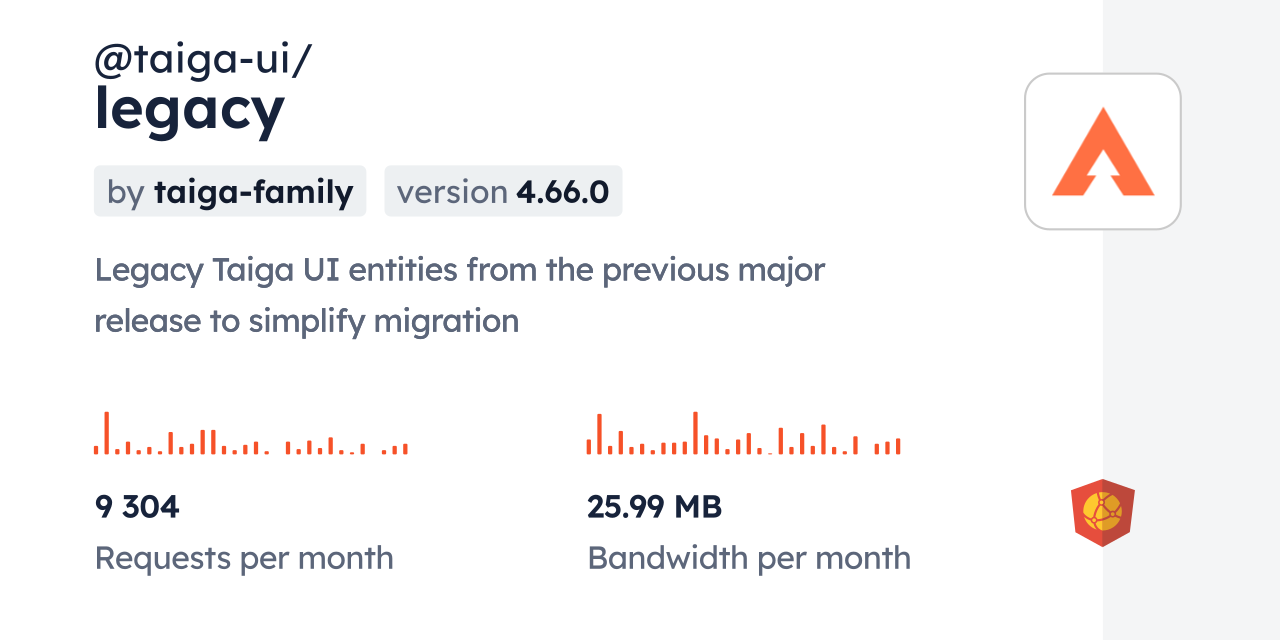The width and height of the screenshot is (1280, 640).
Task: Click the yellow globe inside the shield
Action: click(1103, 510)
